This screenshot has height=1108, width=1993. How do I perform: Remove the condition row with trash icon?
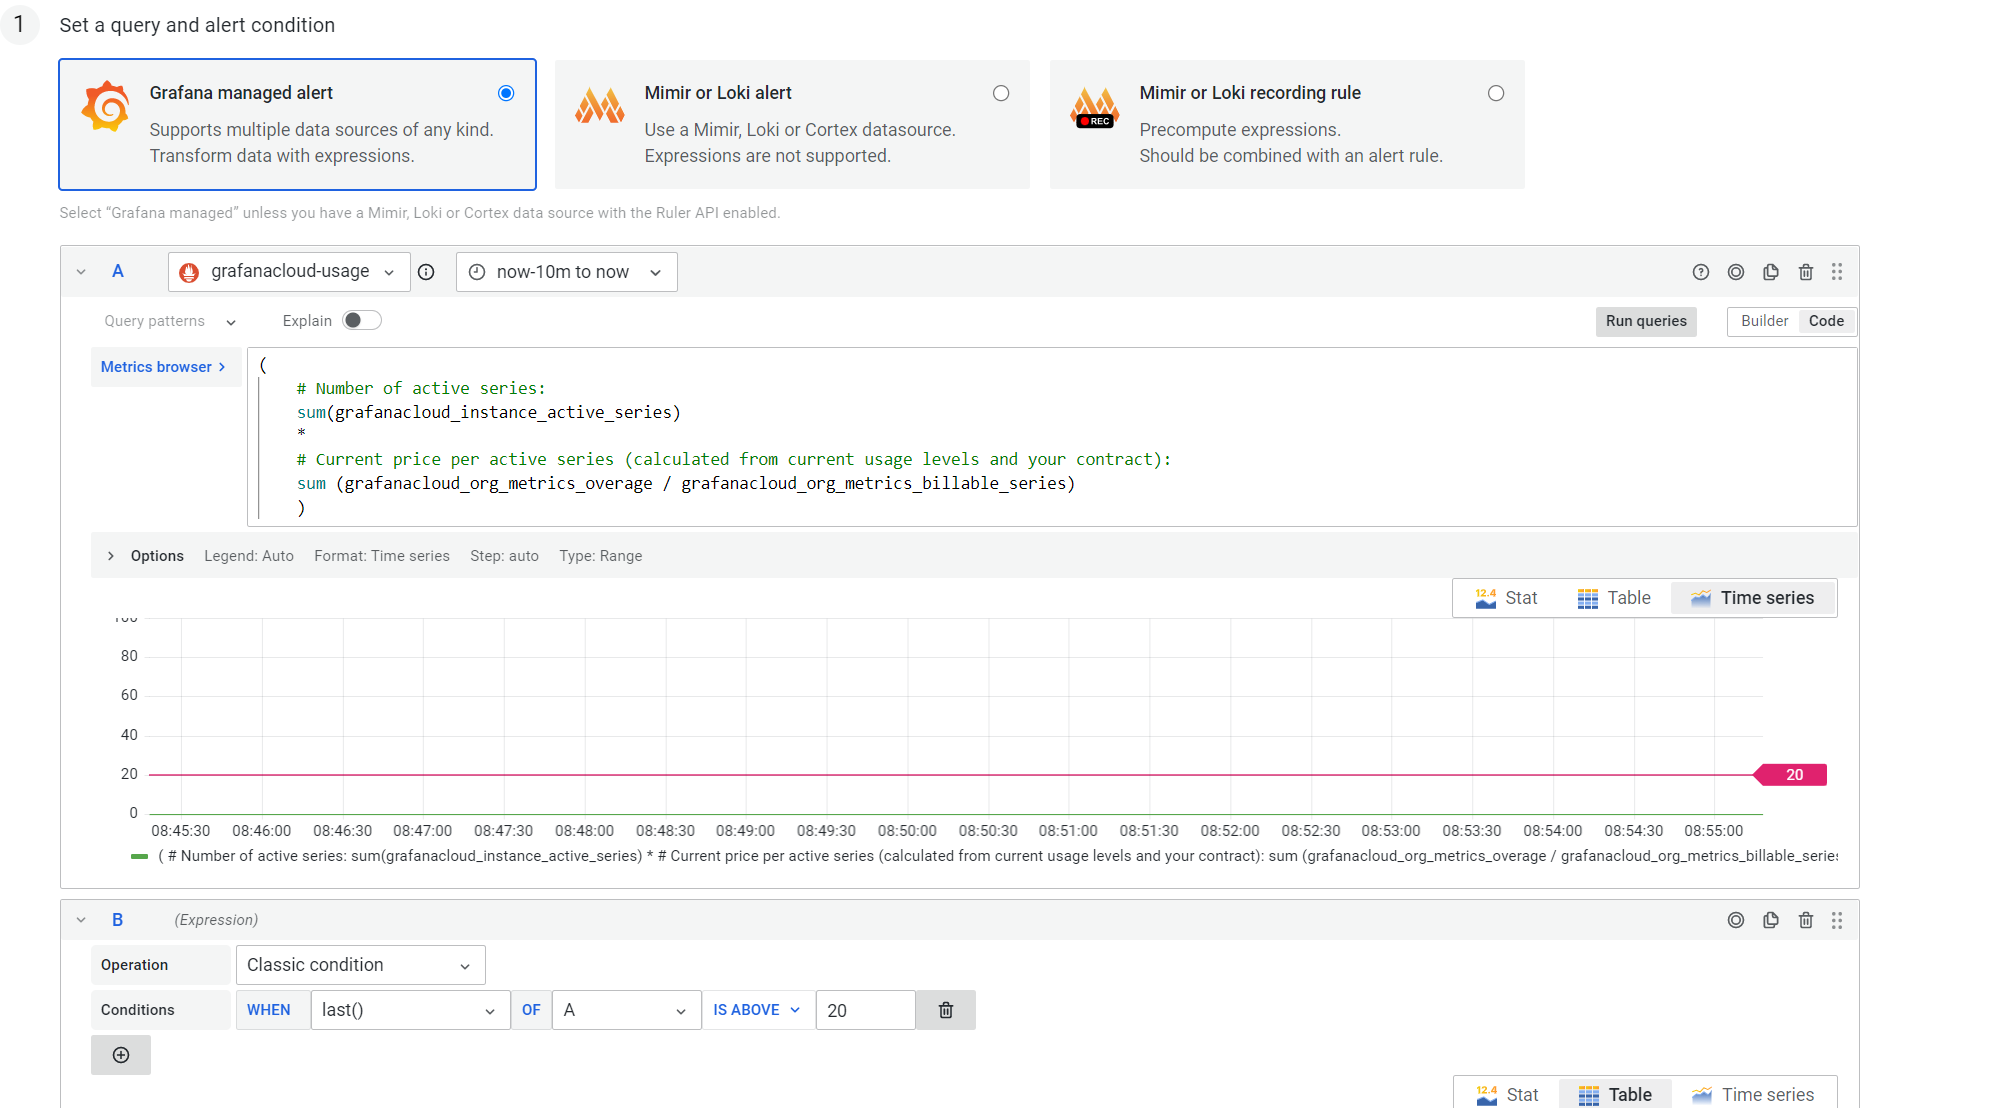click(x=945, y=1010)
